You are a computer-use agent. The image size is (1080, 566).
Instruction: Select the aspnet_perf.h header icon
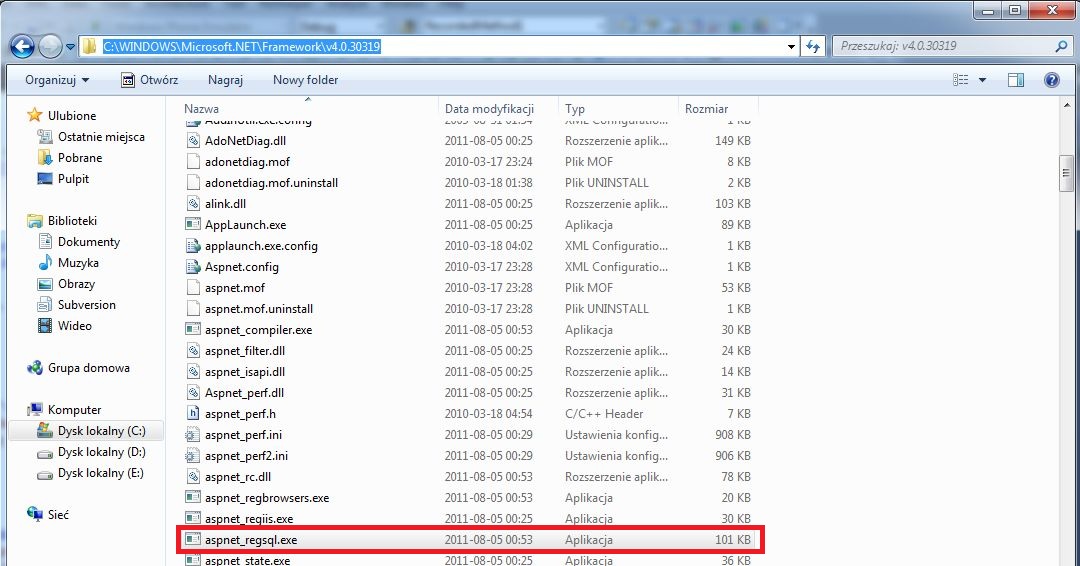click(x=193, y=414)
